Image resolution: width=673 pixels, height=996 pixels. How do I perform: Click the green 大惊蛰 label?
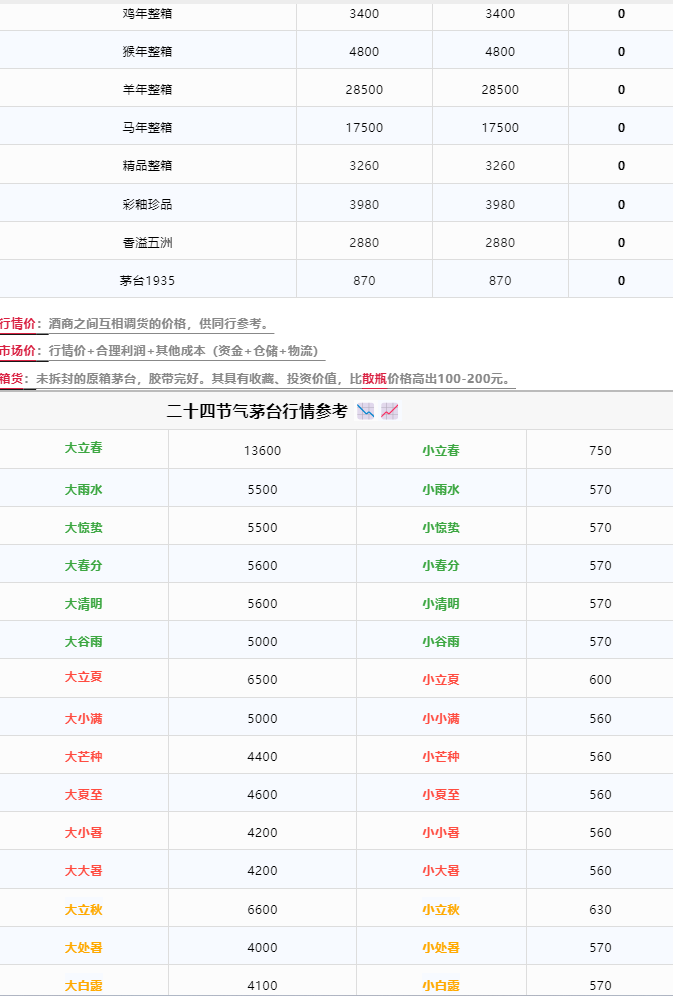pos(83,528)
